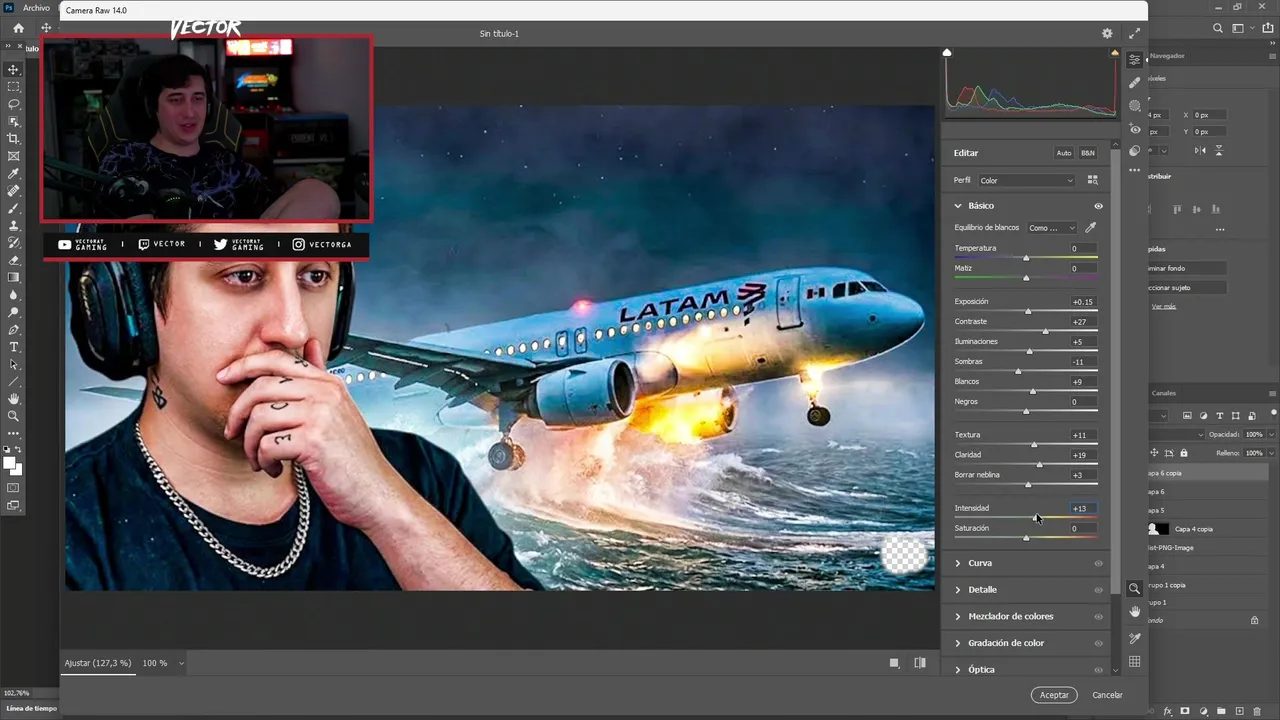Image resolution: width=1280 pixels, height=720 pixels.
Task: Toggle highlight clipping warning in histogram
Action: coord(1115,52)
